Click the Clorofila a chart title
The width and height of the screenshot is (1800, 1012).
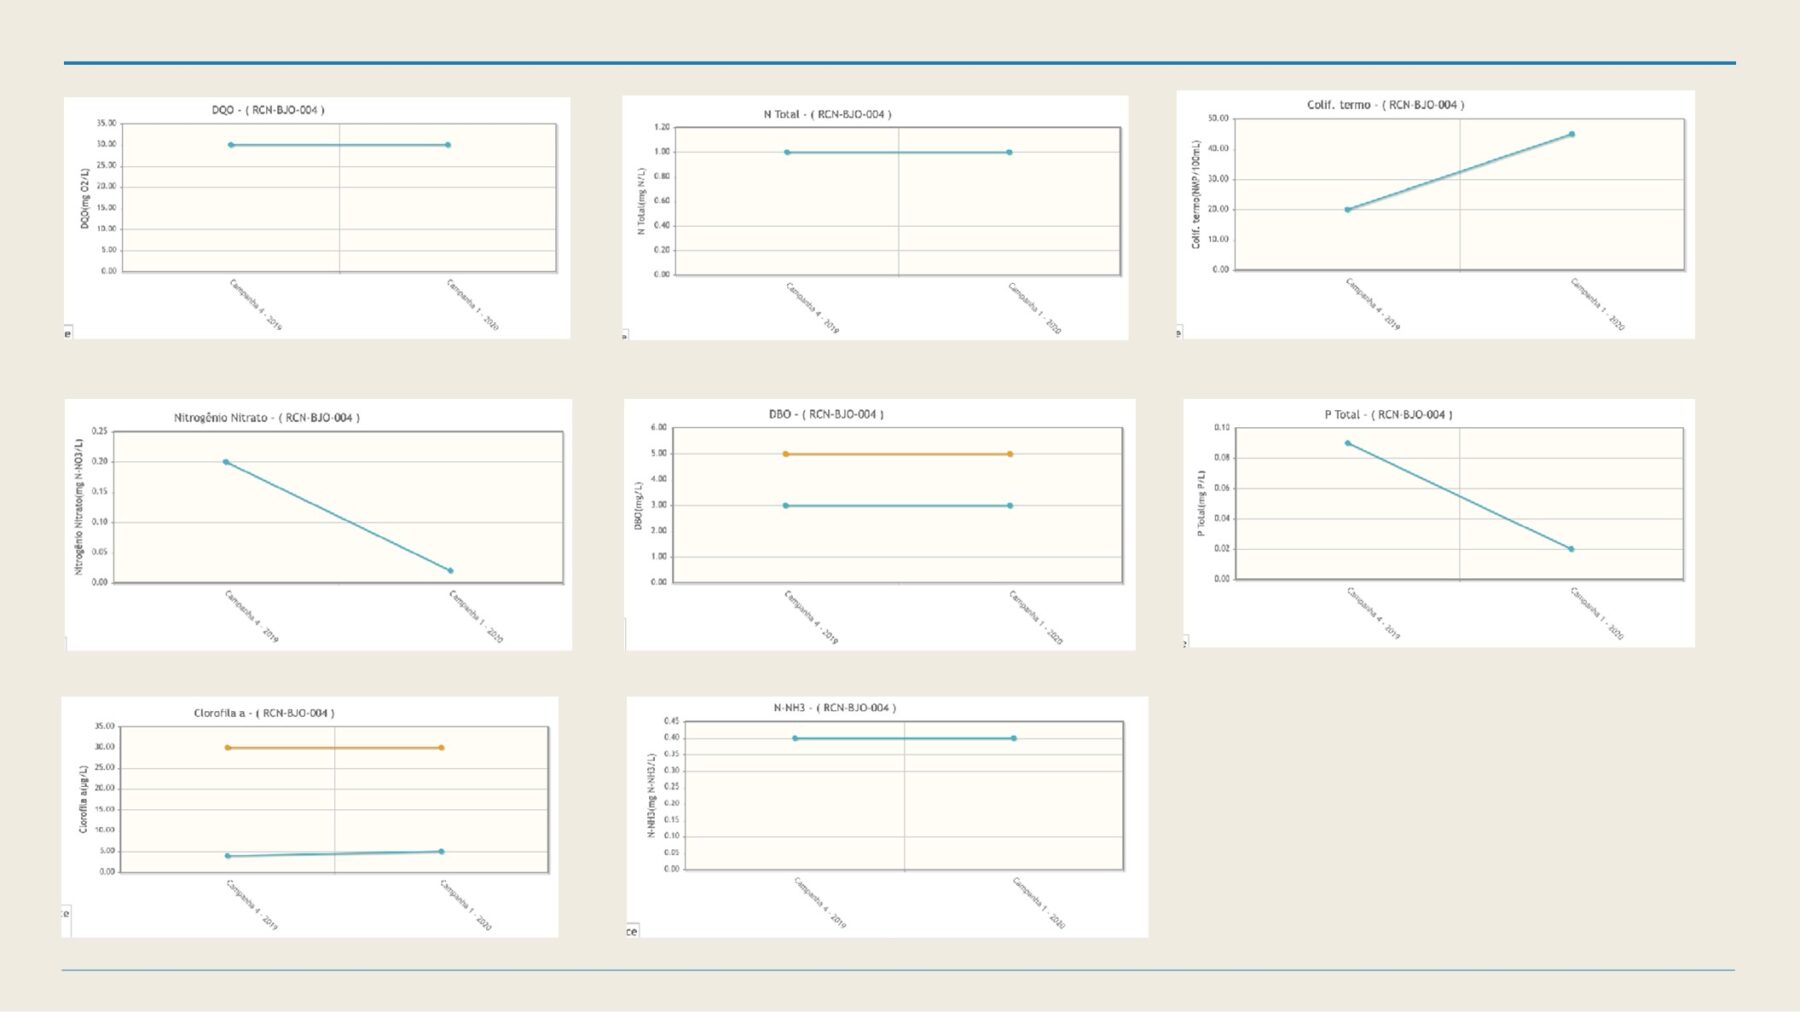tap(264, 714)
